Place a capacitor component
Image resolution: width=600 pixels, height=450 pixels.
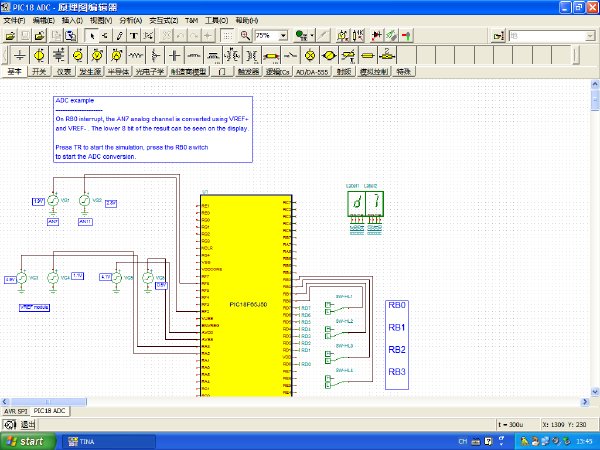click(x=174, y=55)
